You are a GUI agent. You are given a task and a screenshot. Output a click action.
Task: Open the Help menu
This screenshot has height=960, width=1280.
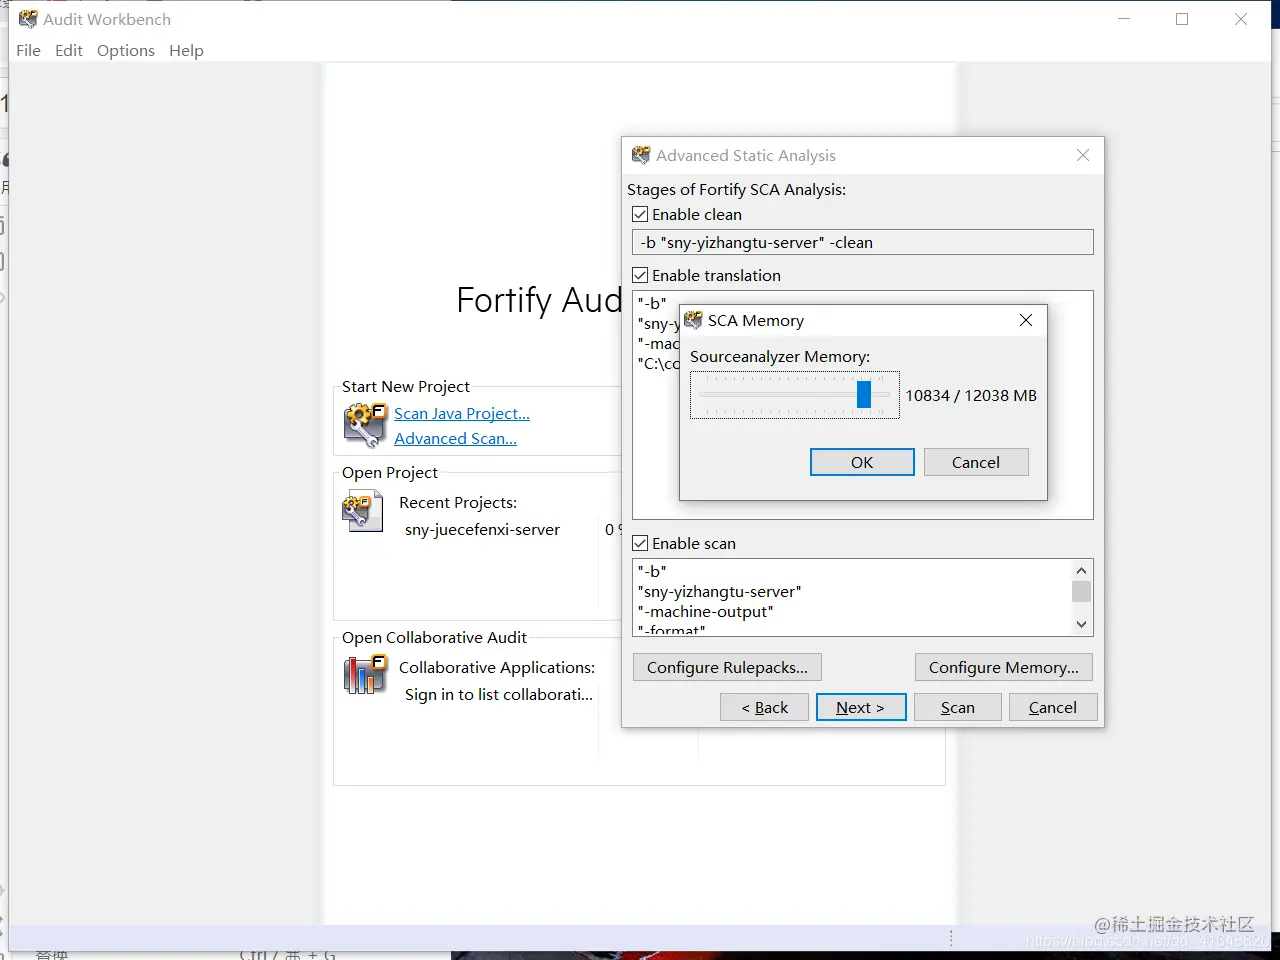186,50
